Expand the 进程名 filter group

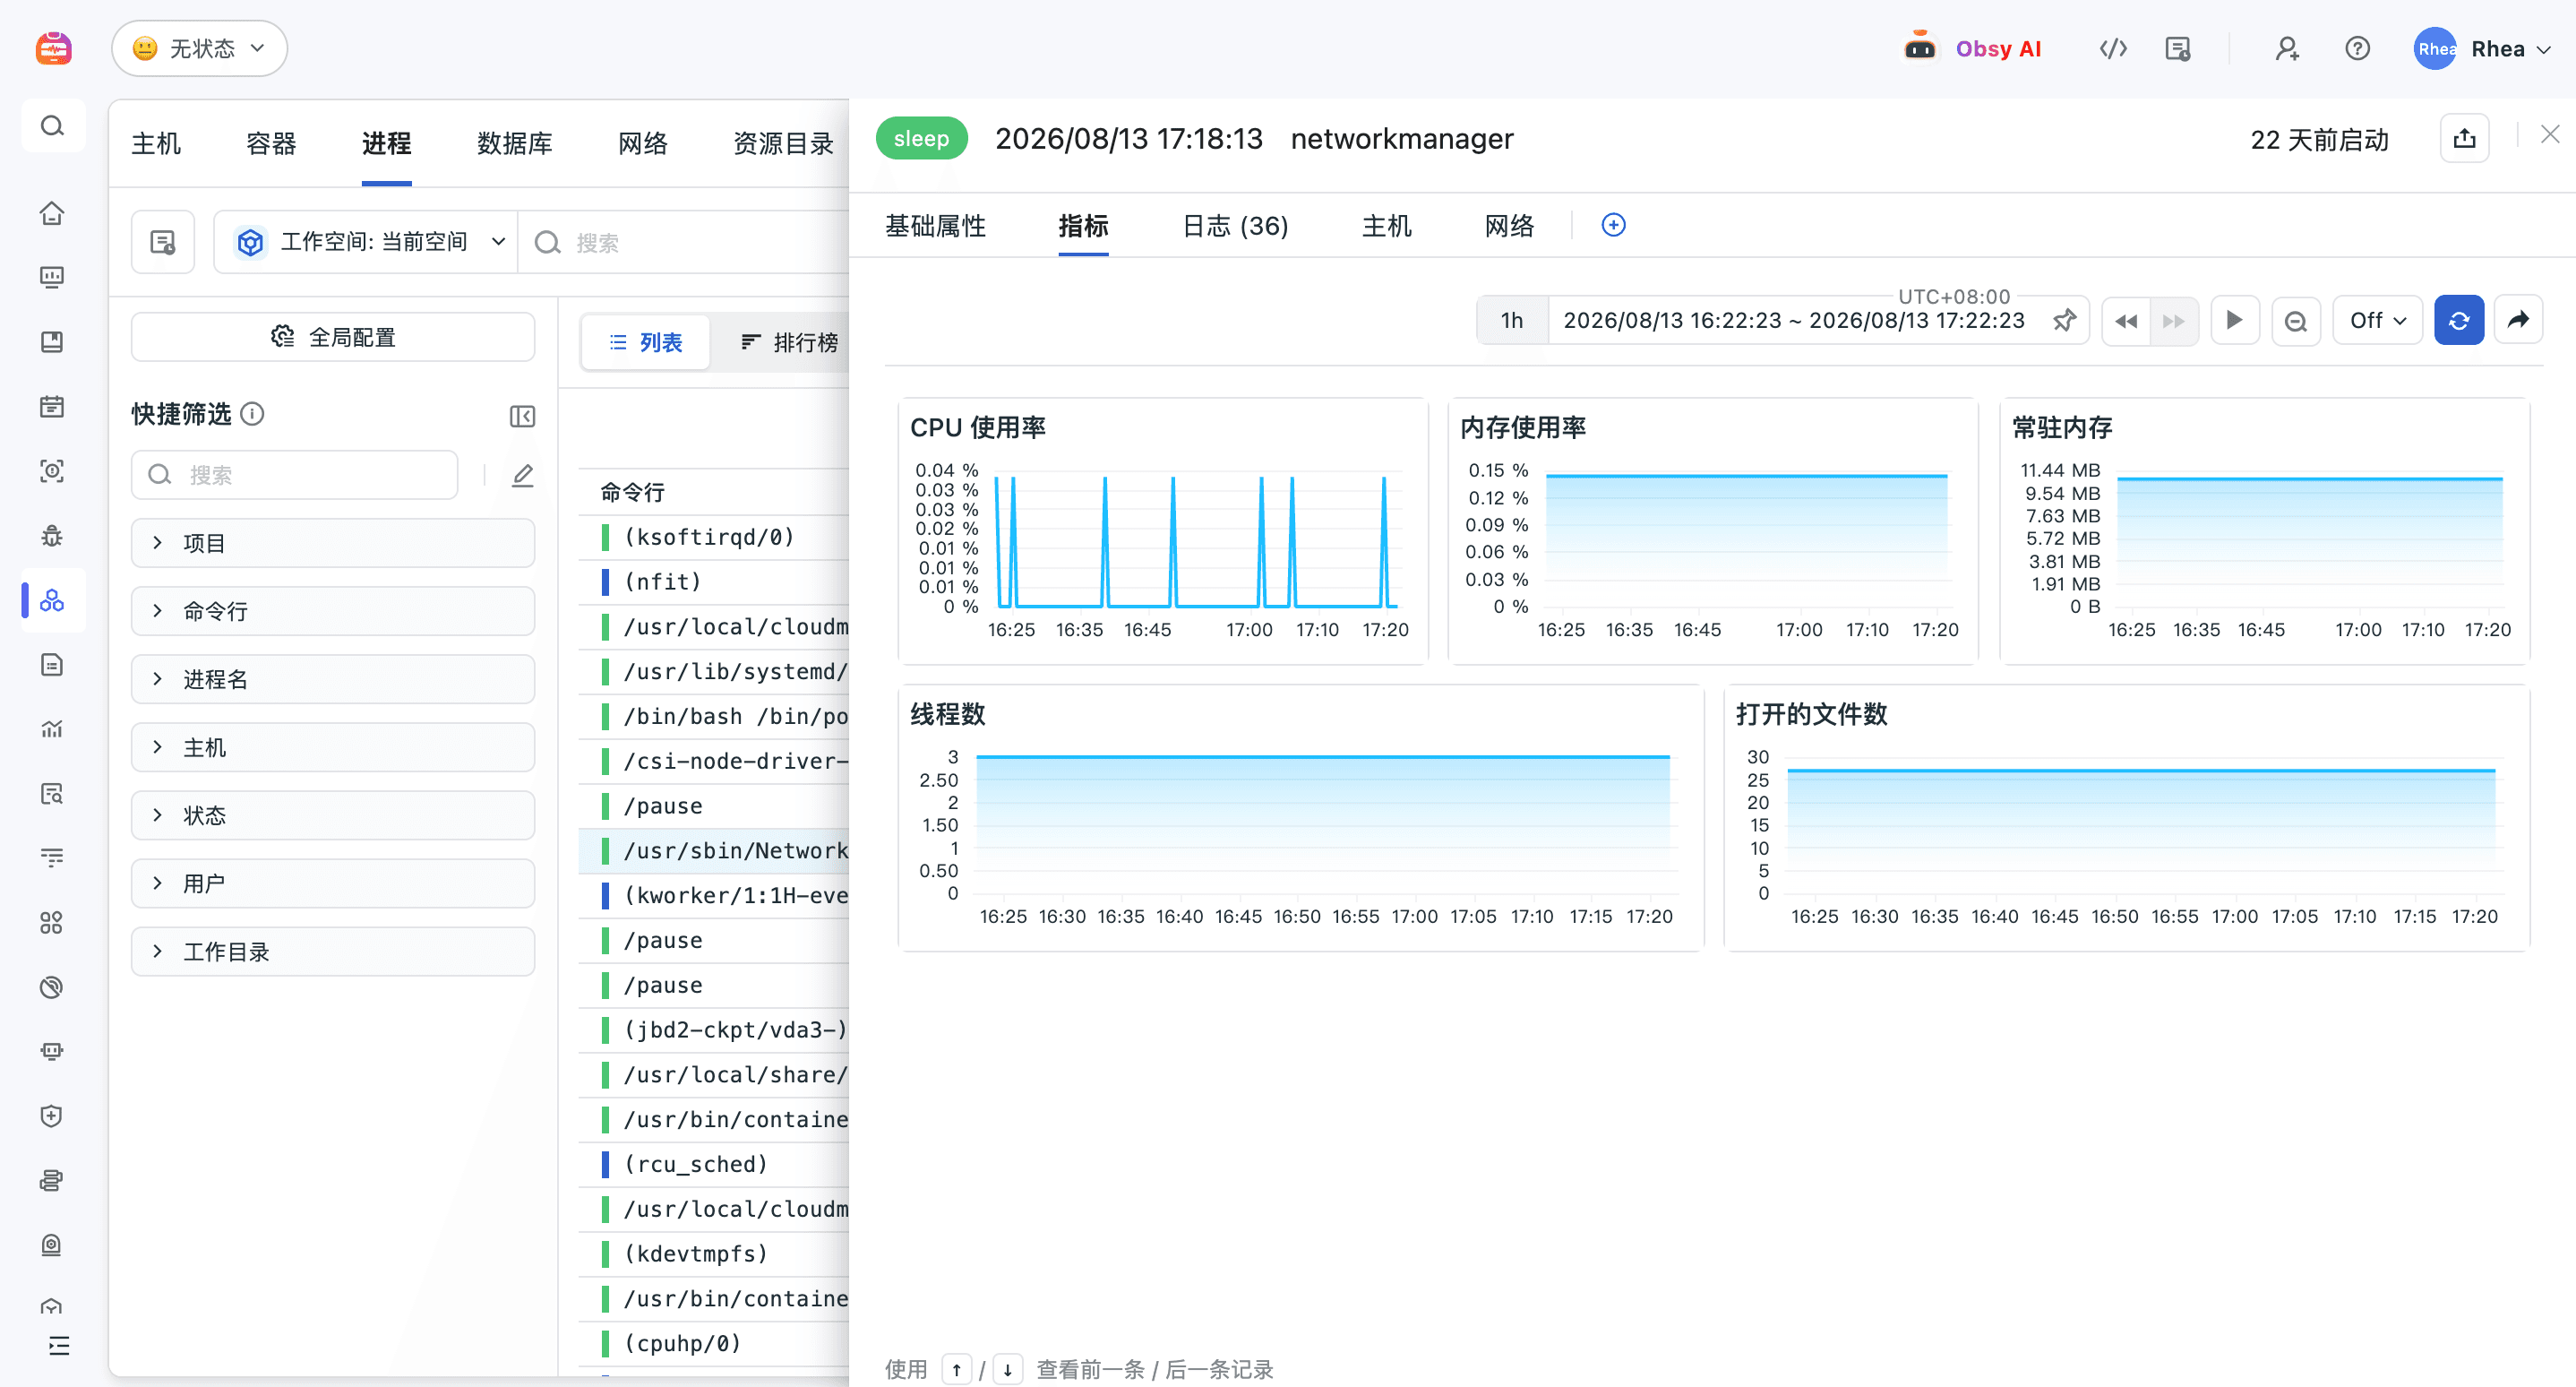click(x=333, y=679)
